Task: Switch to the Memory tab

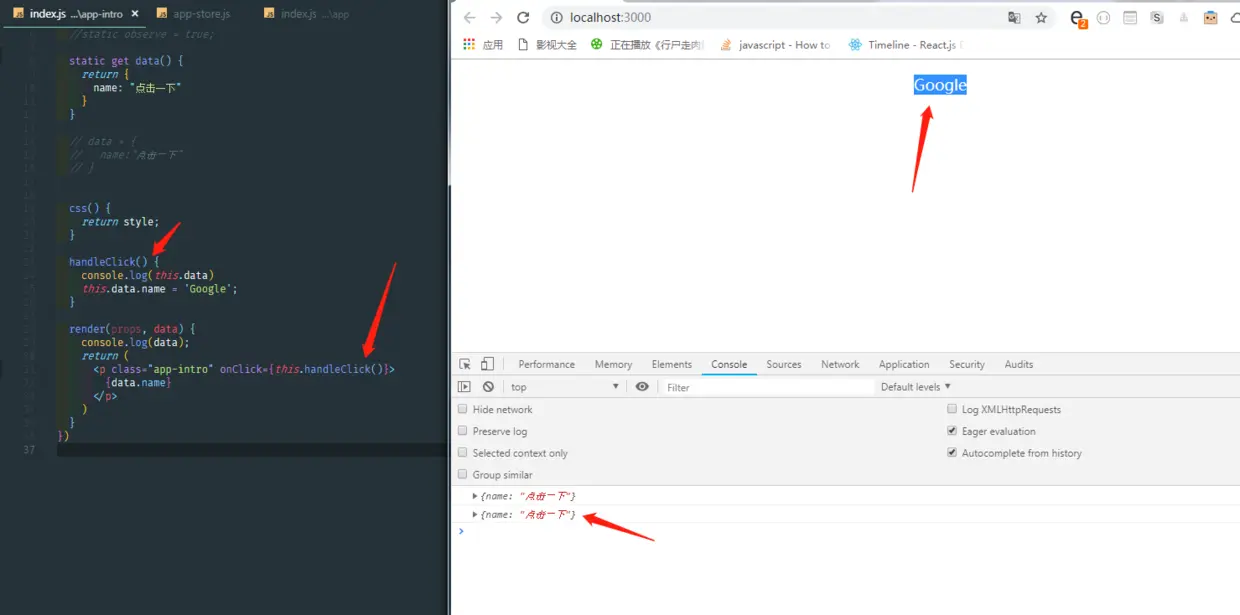Action: coord(613,364)
